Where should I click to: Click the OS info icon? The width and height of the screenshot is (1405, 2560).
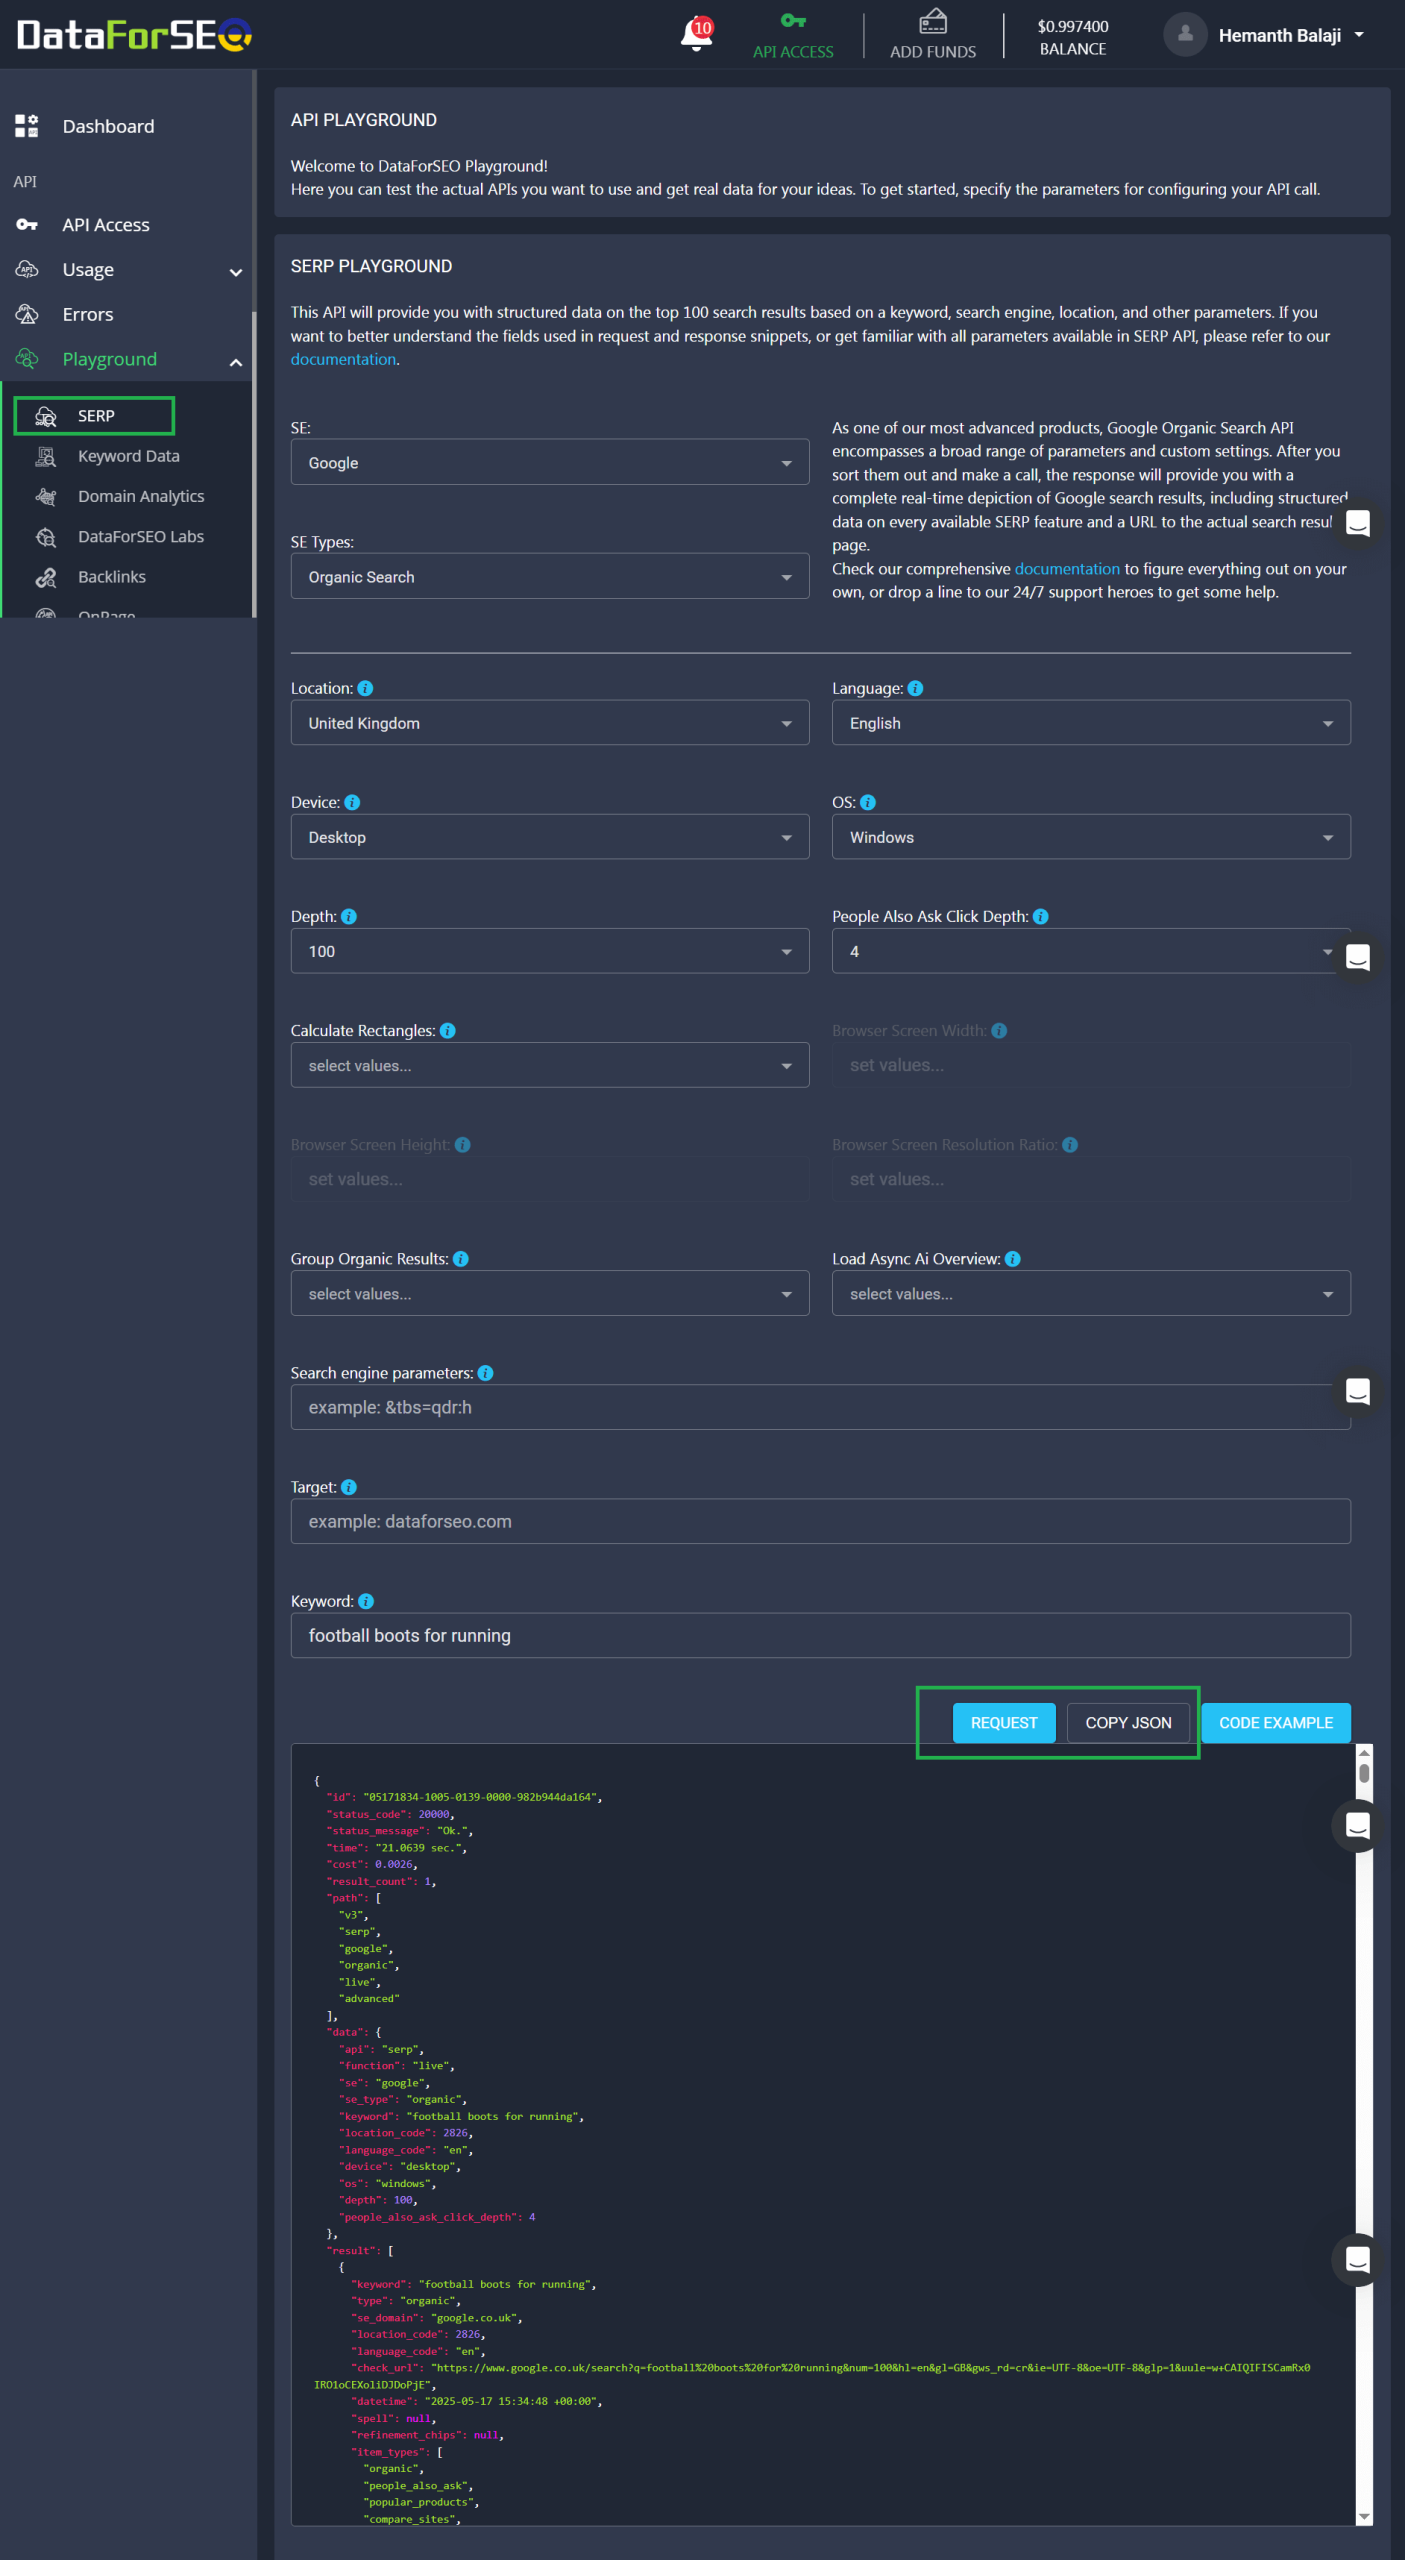coord(868,802)
